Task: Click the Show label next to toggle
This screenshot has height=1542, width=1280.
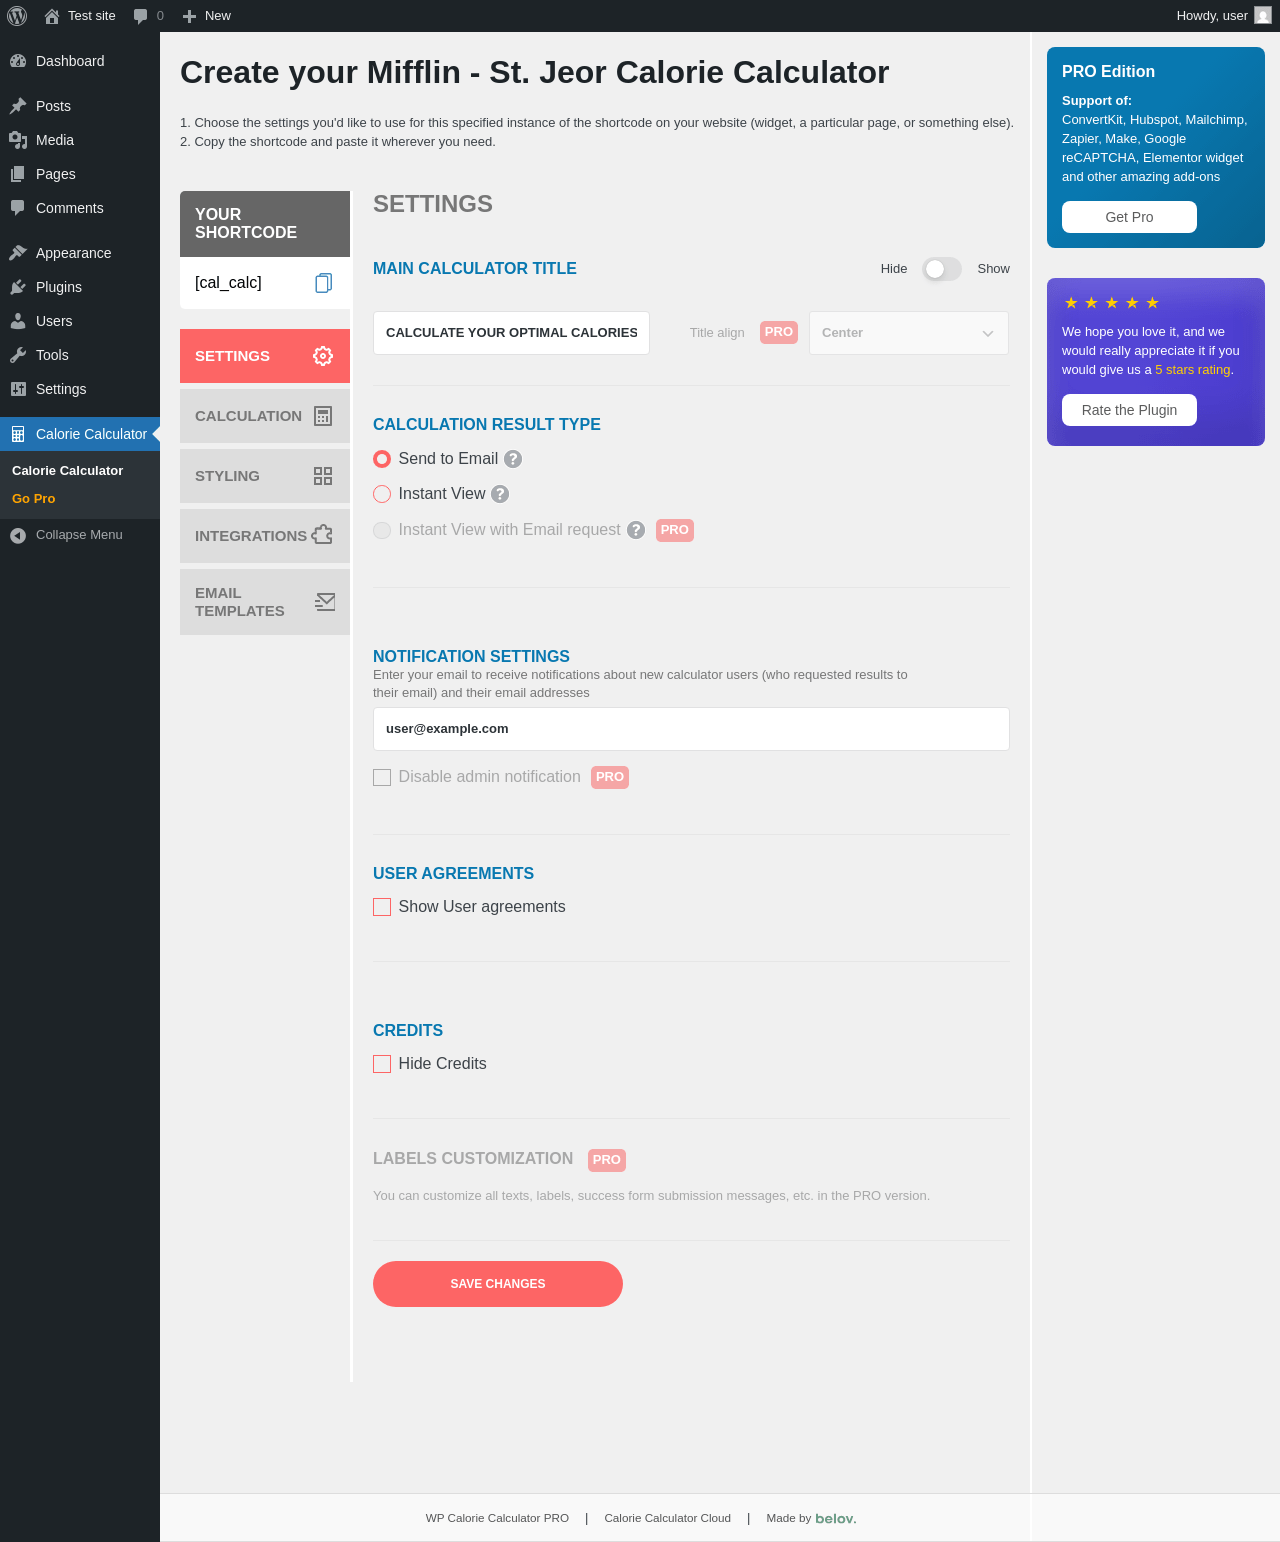Action: pyautogui.click(x=993, y=269)
